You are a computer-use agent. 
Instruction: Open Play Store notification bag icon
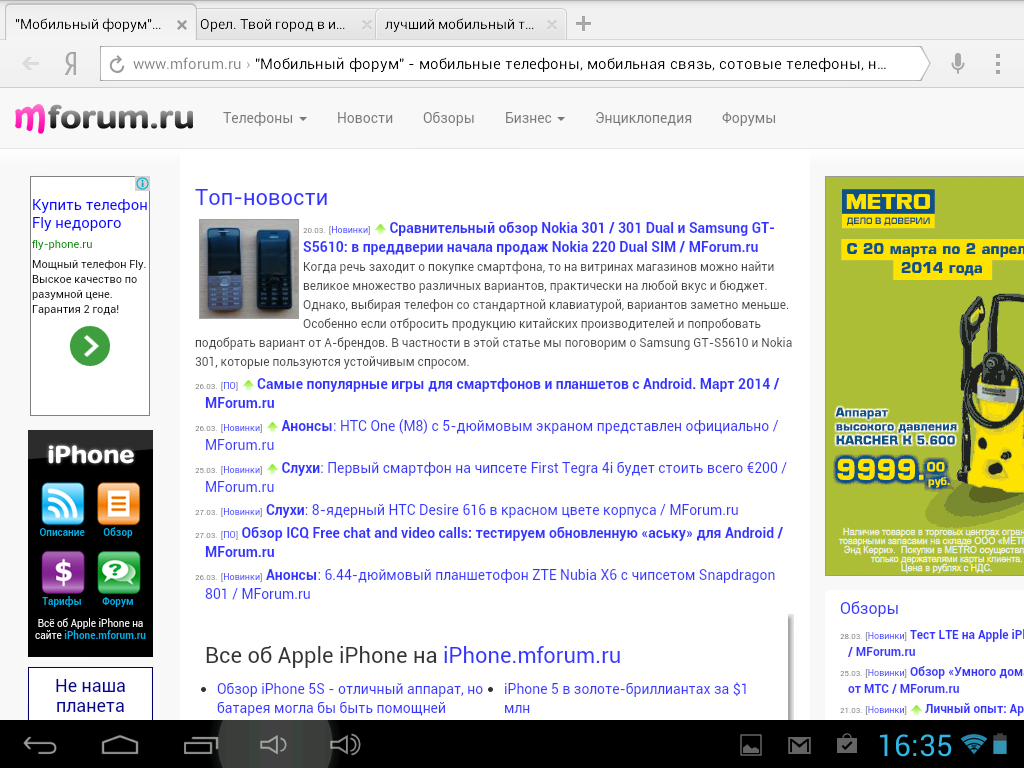(x=847, y=744)
